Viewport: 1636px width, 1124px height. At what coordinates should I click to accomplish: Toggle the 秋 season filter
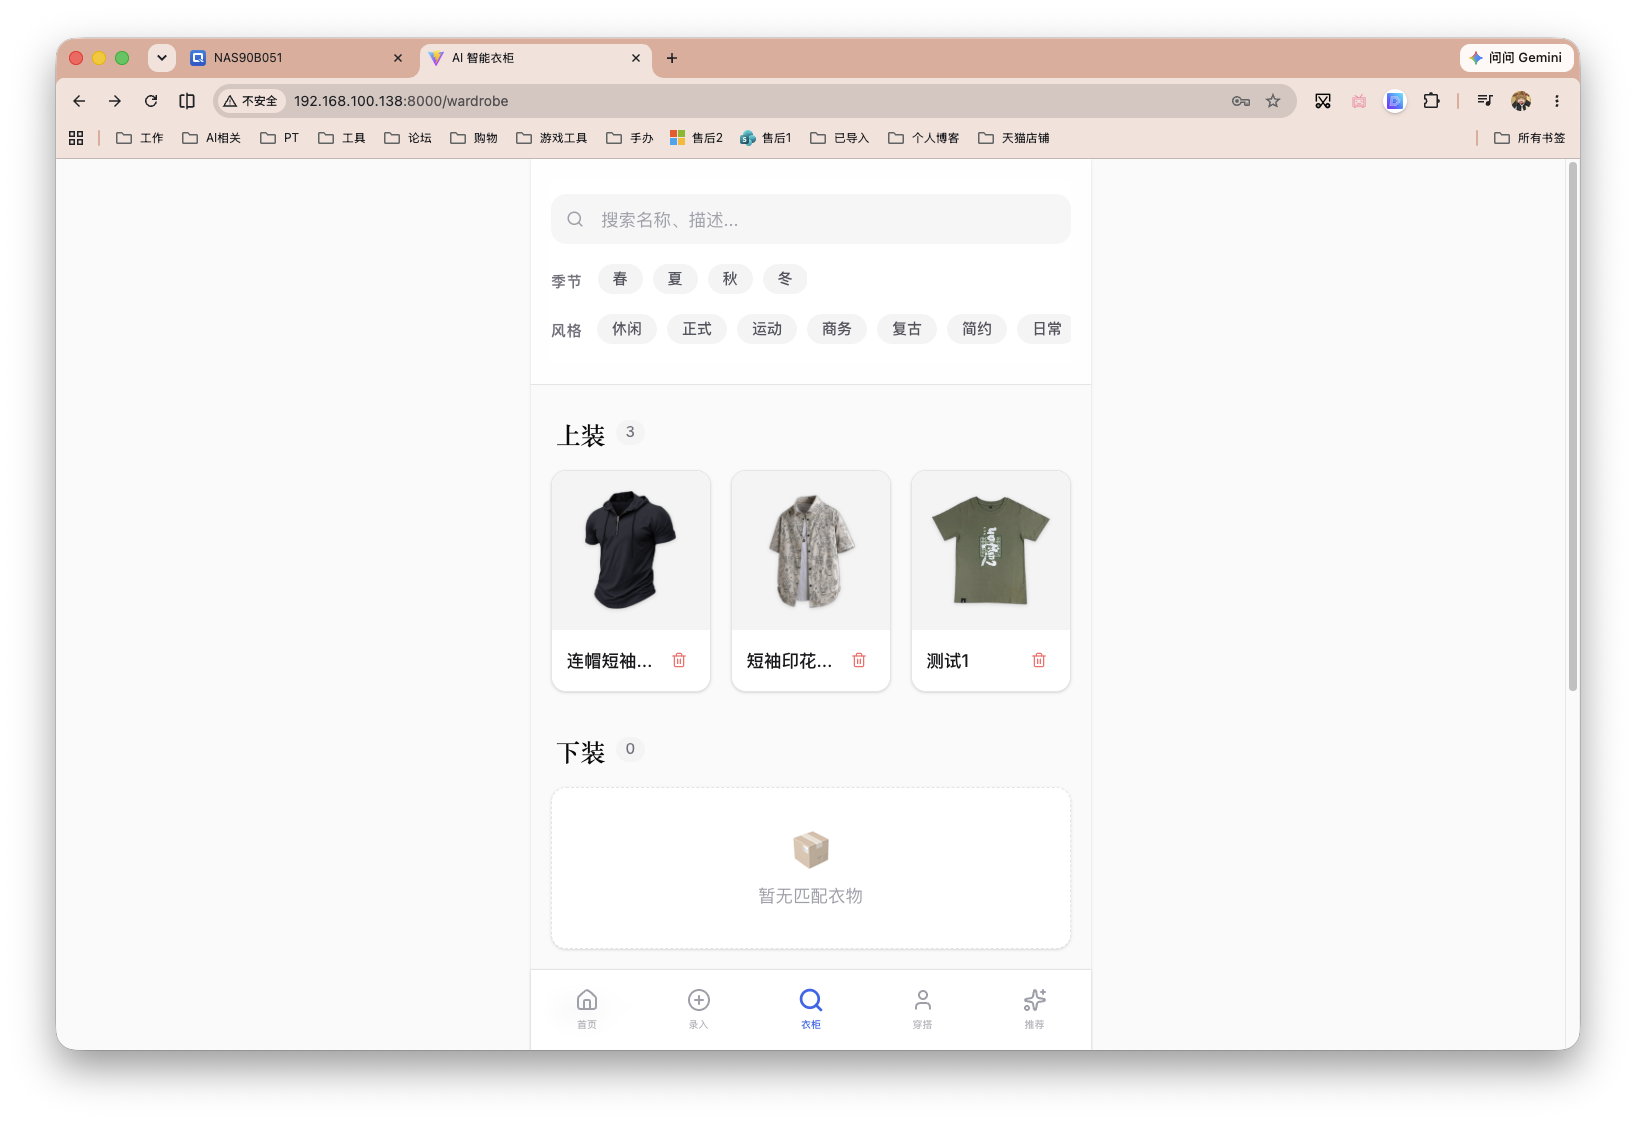pyautogui.click(x=730, y=279)
